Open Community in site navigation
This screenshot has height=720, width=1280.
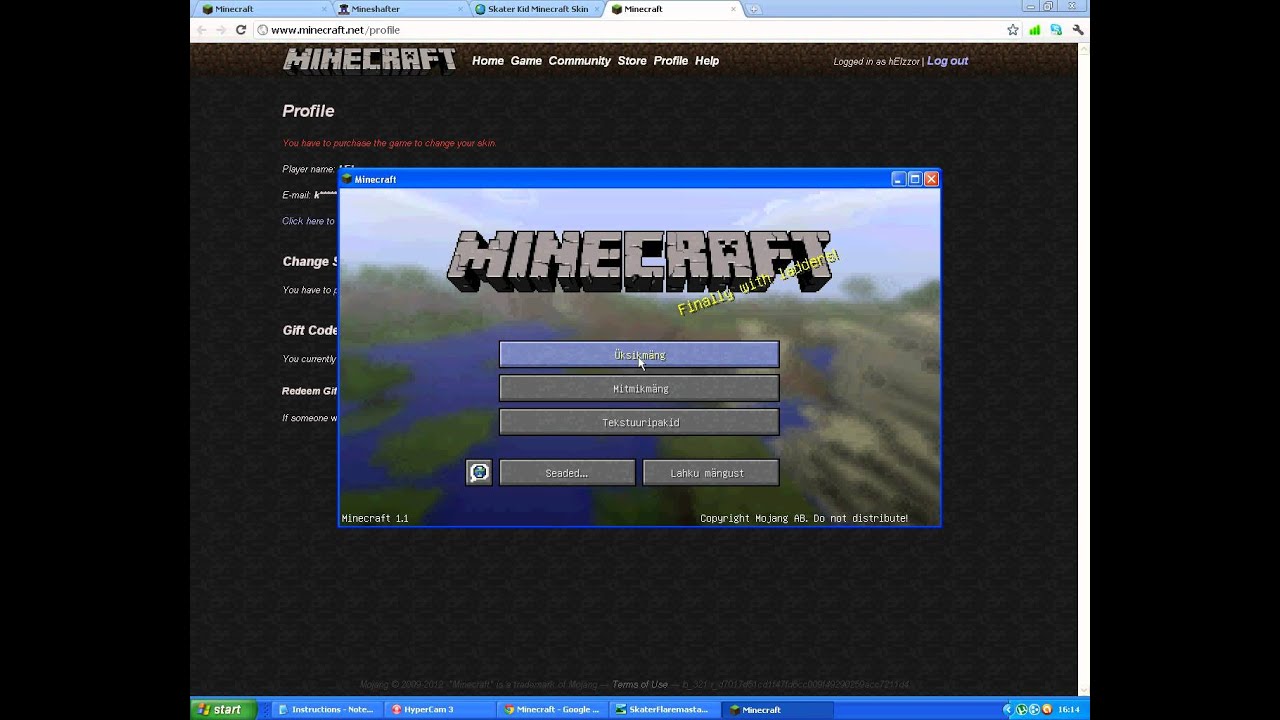[579, 61]
